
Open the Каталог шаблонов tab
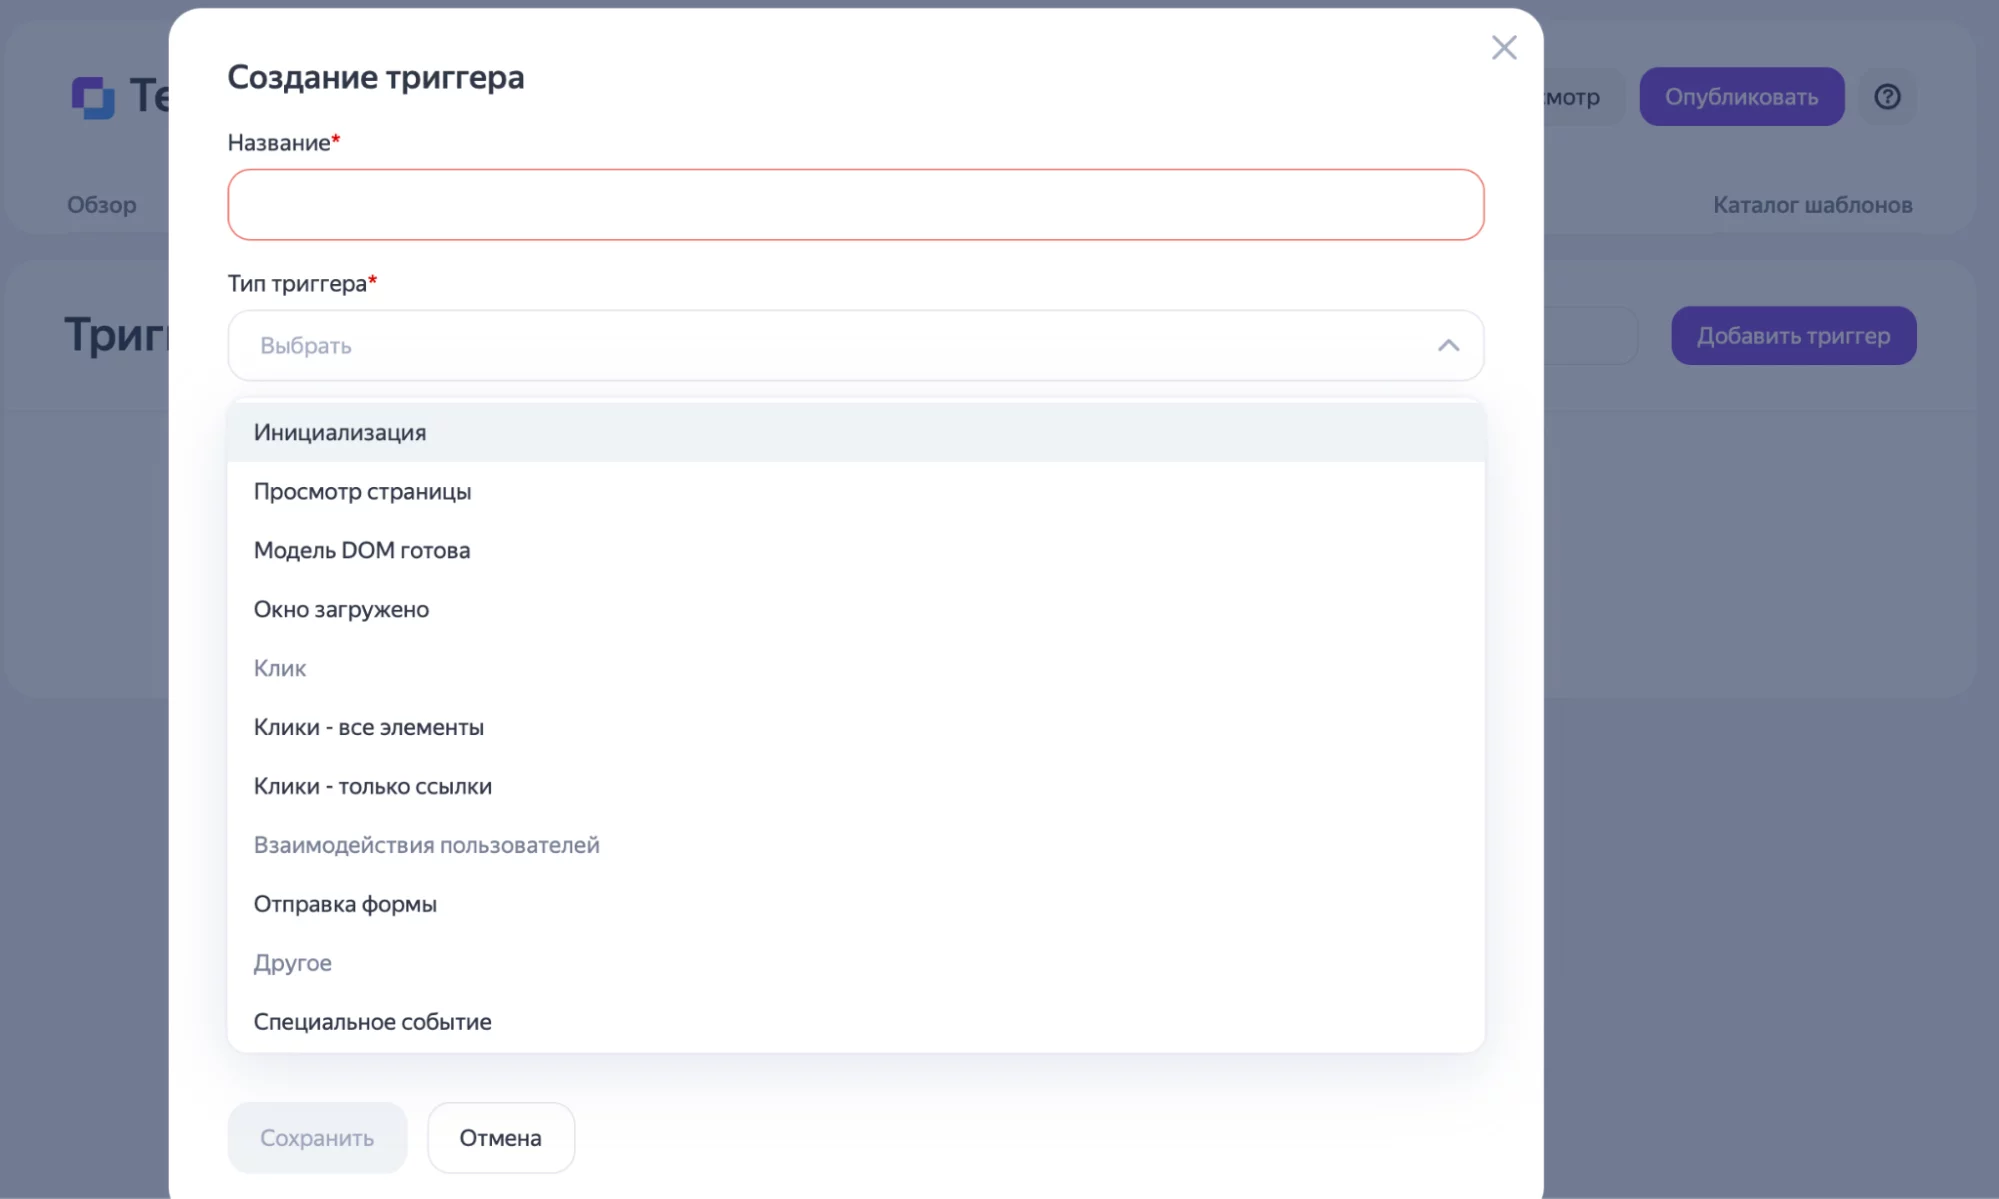(x=1811, y=205)
